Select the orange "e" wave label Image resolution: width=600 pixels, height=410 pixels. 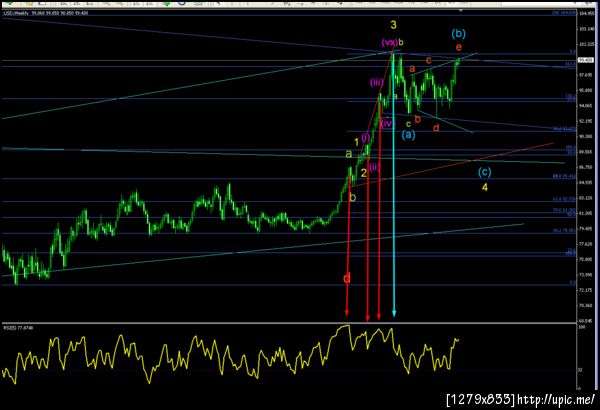pos(459,47)
